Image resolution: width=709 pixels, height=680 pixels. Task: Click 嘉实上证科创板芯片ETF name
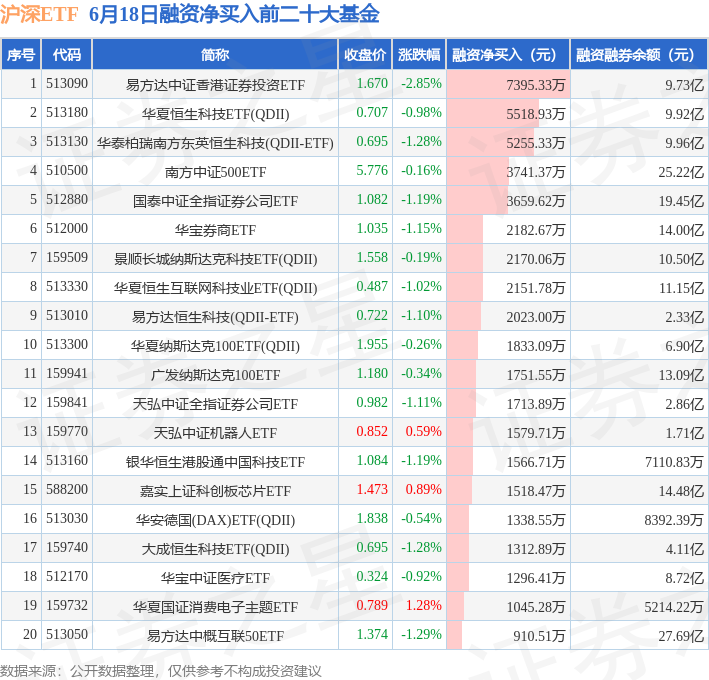pos(215,490)
